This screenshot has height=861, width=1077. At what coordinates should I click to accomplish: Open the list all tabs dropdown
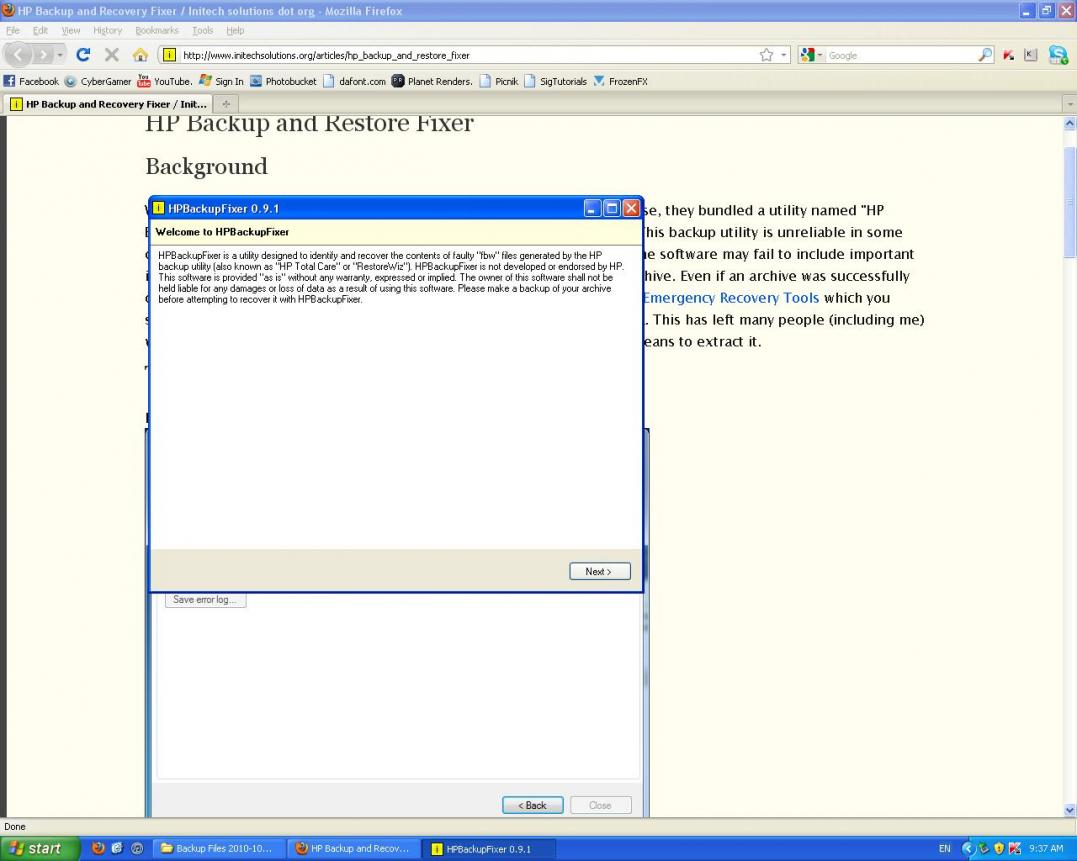pos(1069,104)
